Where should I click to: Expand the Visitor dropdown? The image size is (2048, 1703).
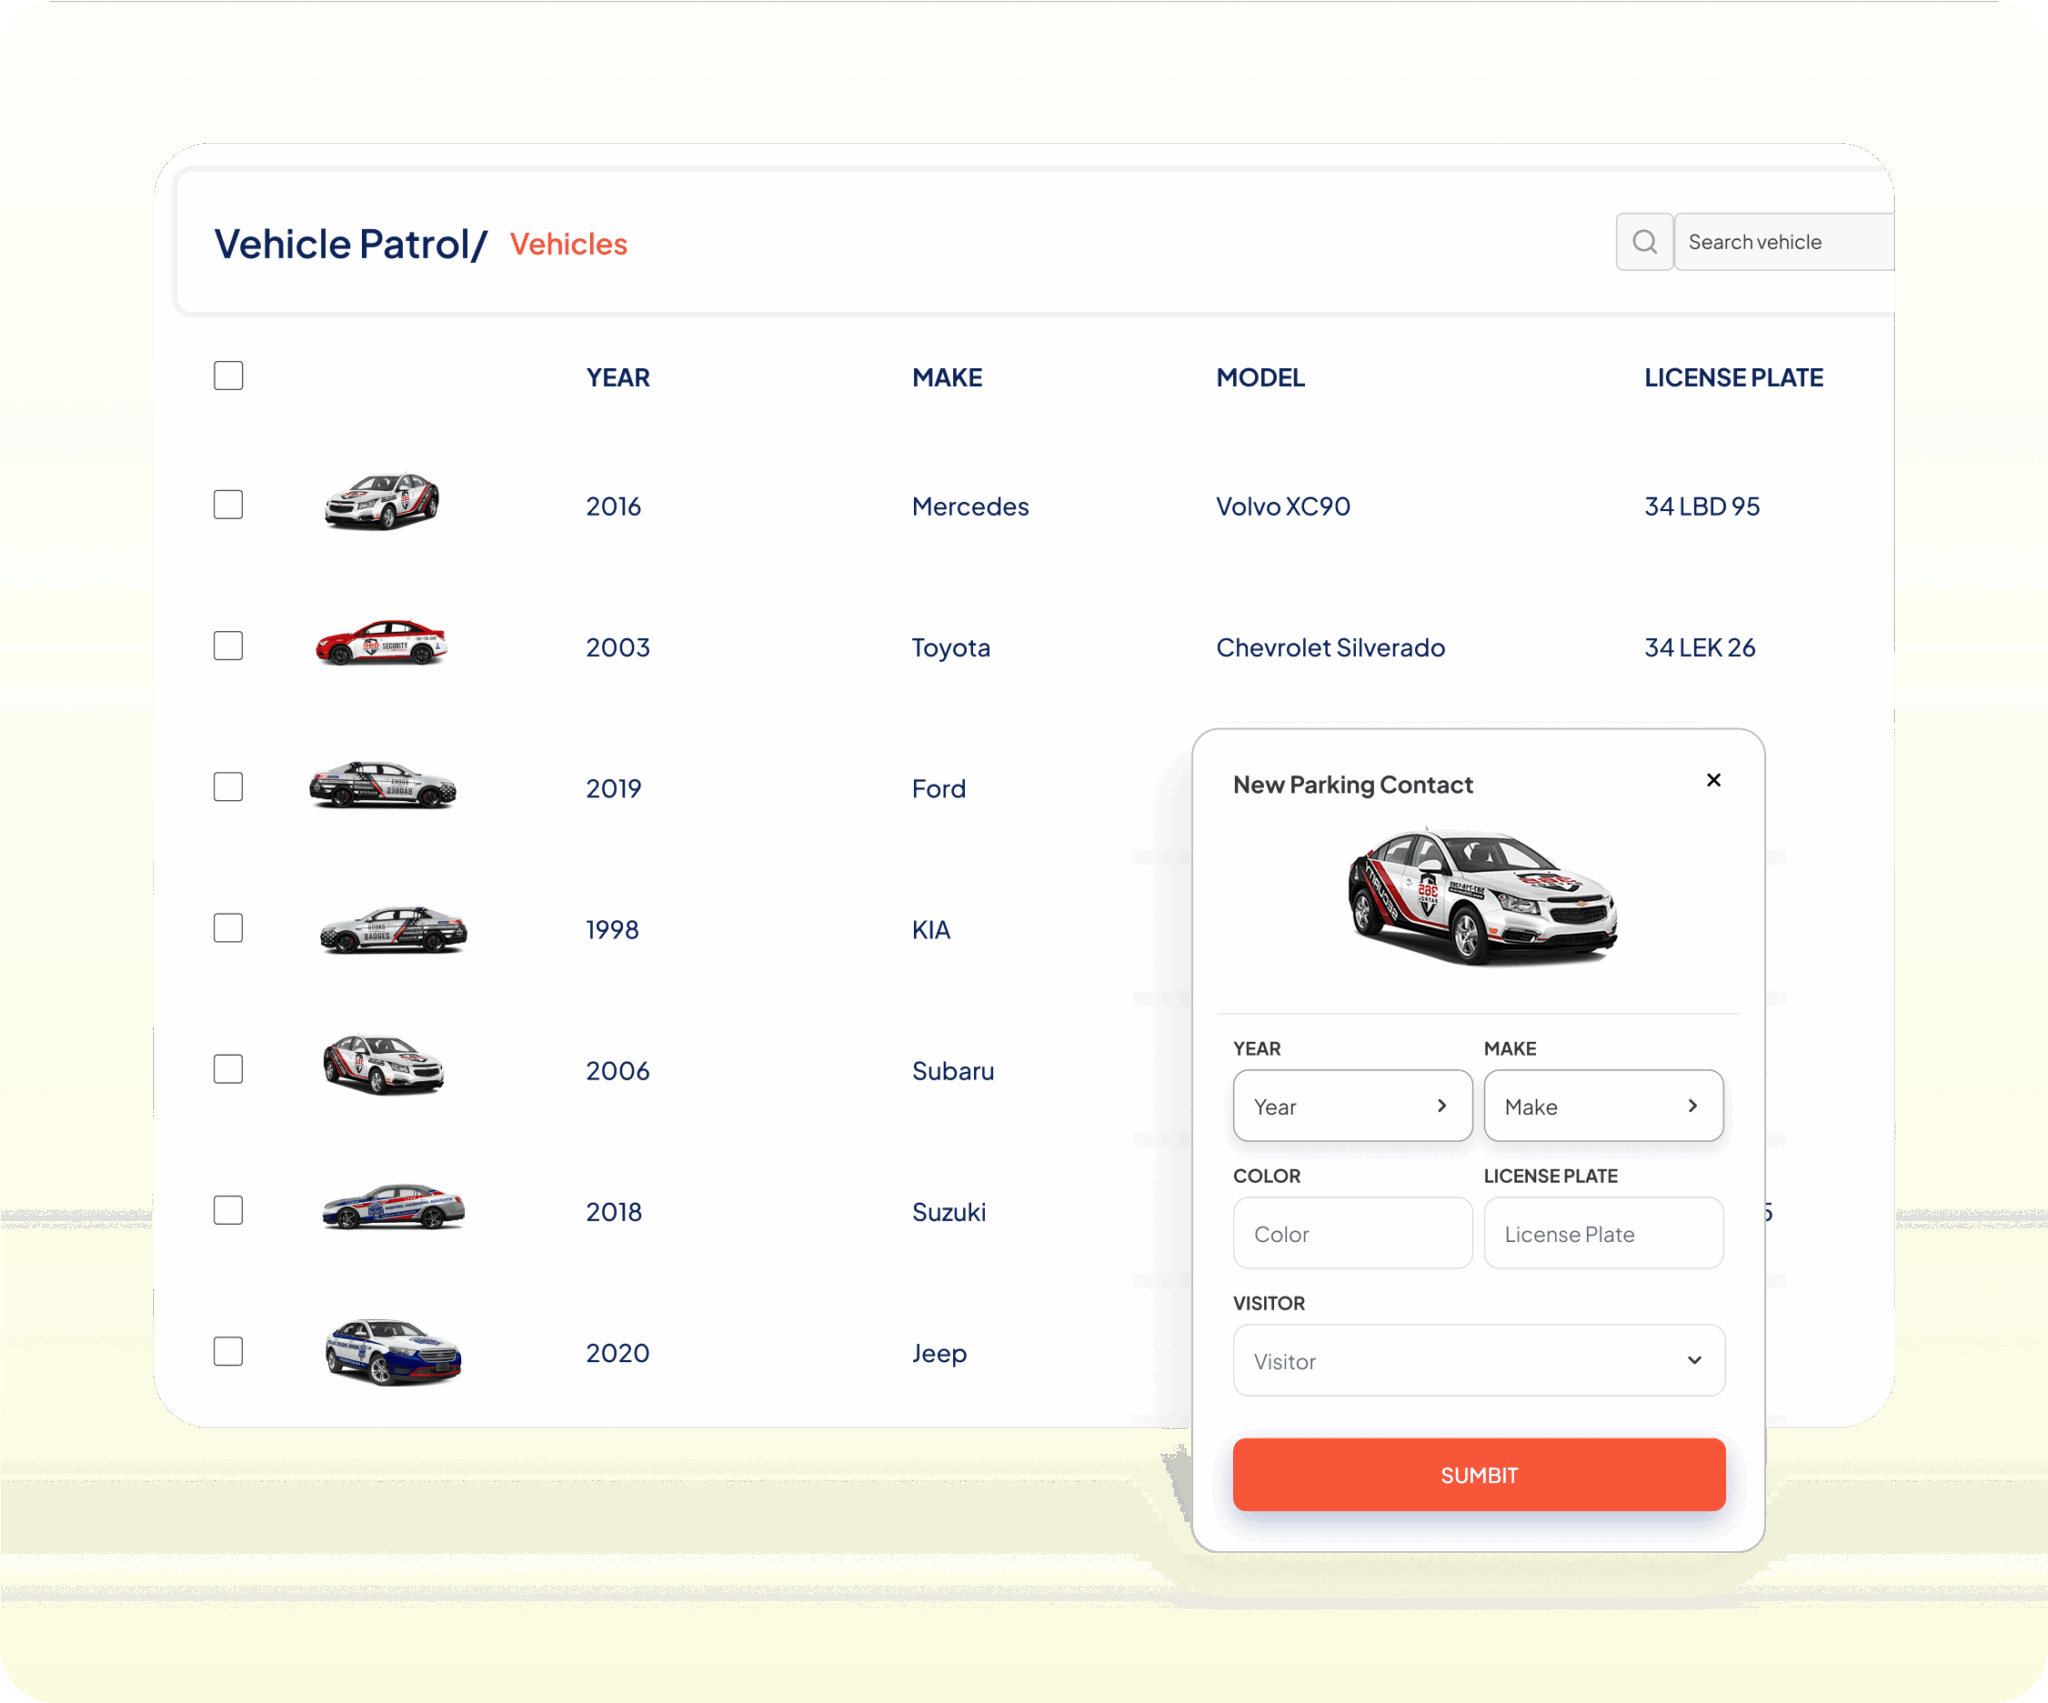pyautogui.click(x=1478, y=1360)
